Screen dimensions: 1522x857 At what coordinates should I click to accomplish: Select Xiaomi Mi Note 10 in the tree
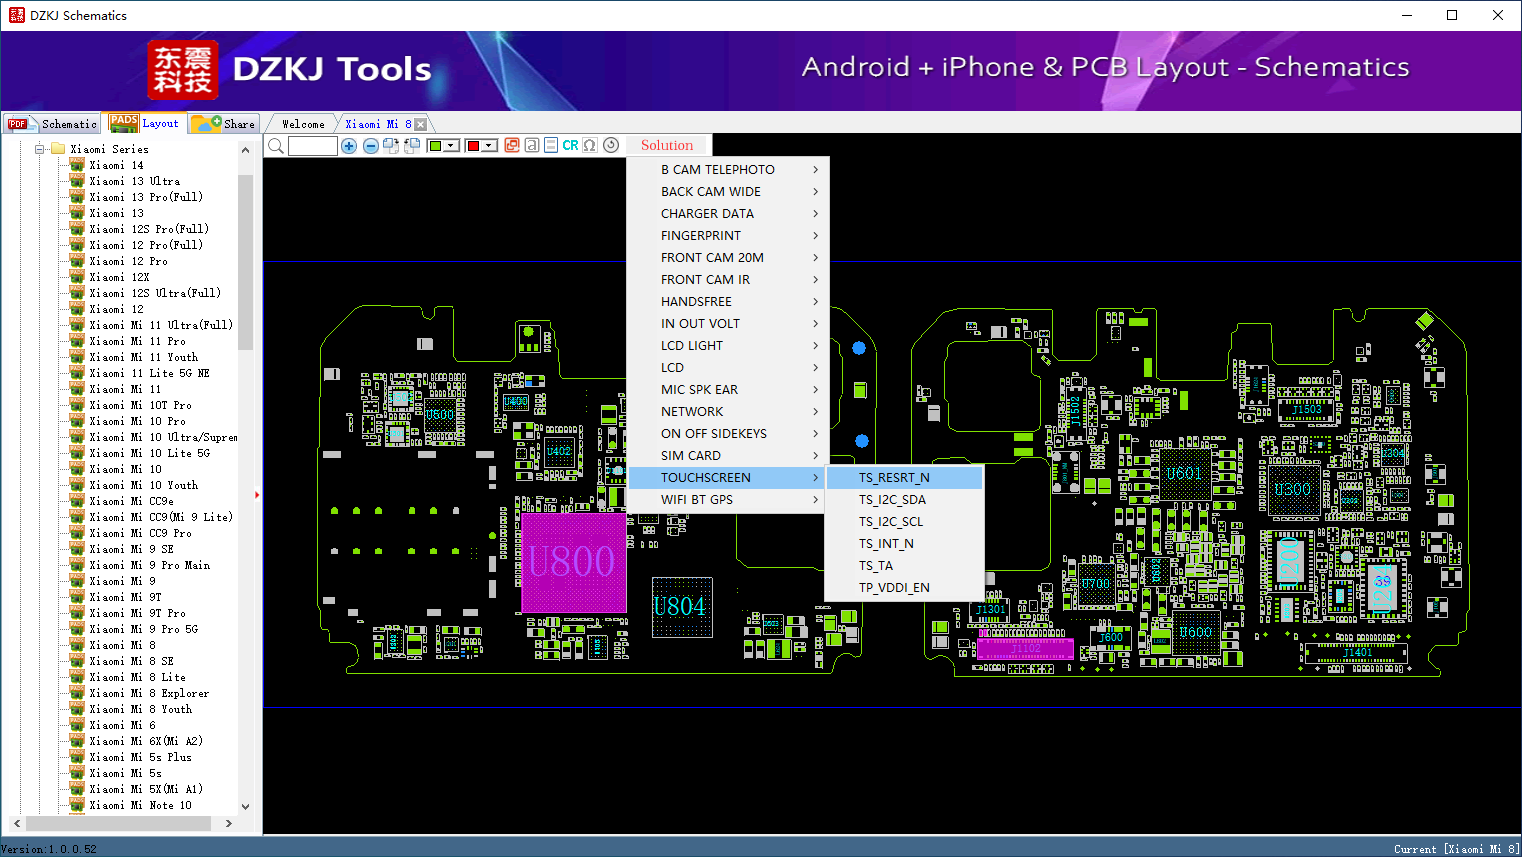click(140, 805)
